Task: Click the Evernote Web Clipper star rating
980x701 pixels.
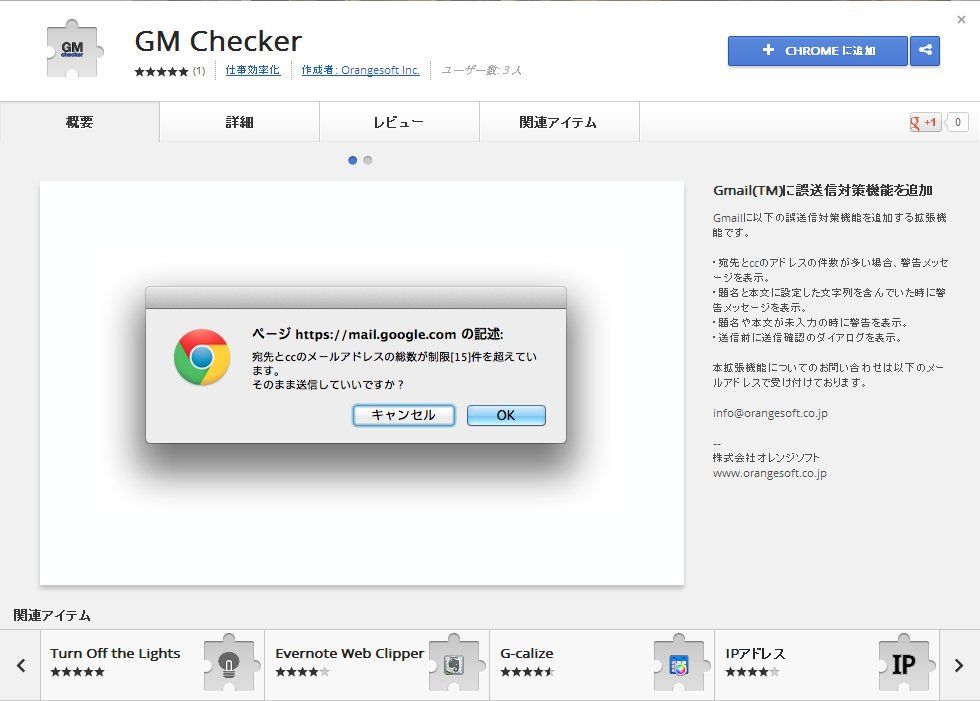Action: [x=302, y=672]
